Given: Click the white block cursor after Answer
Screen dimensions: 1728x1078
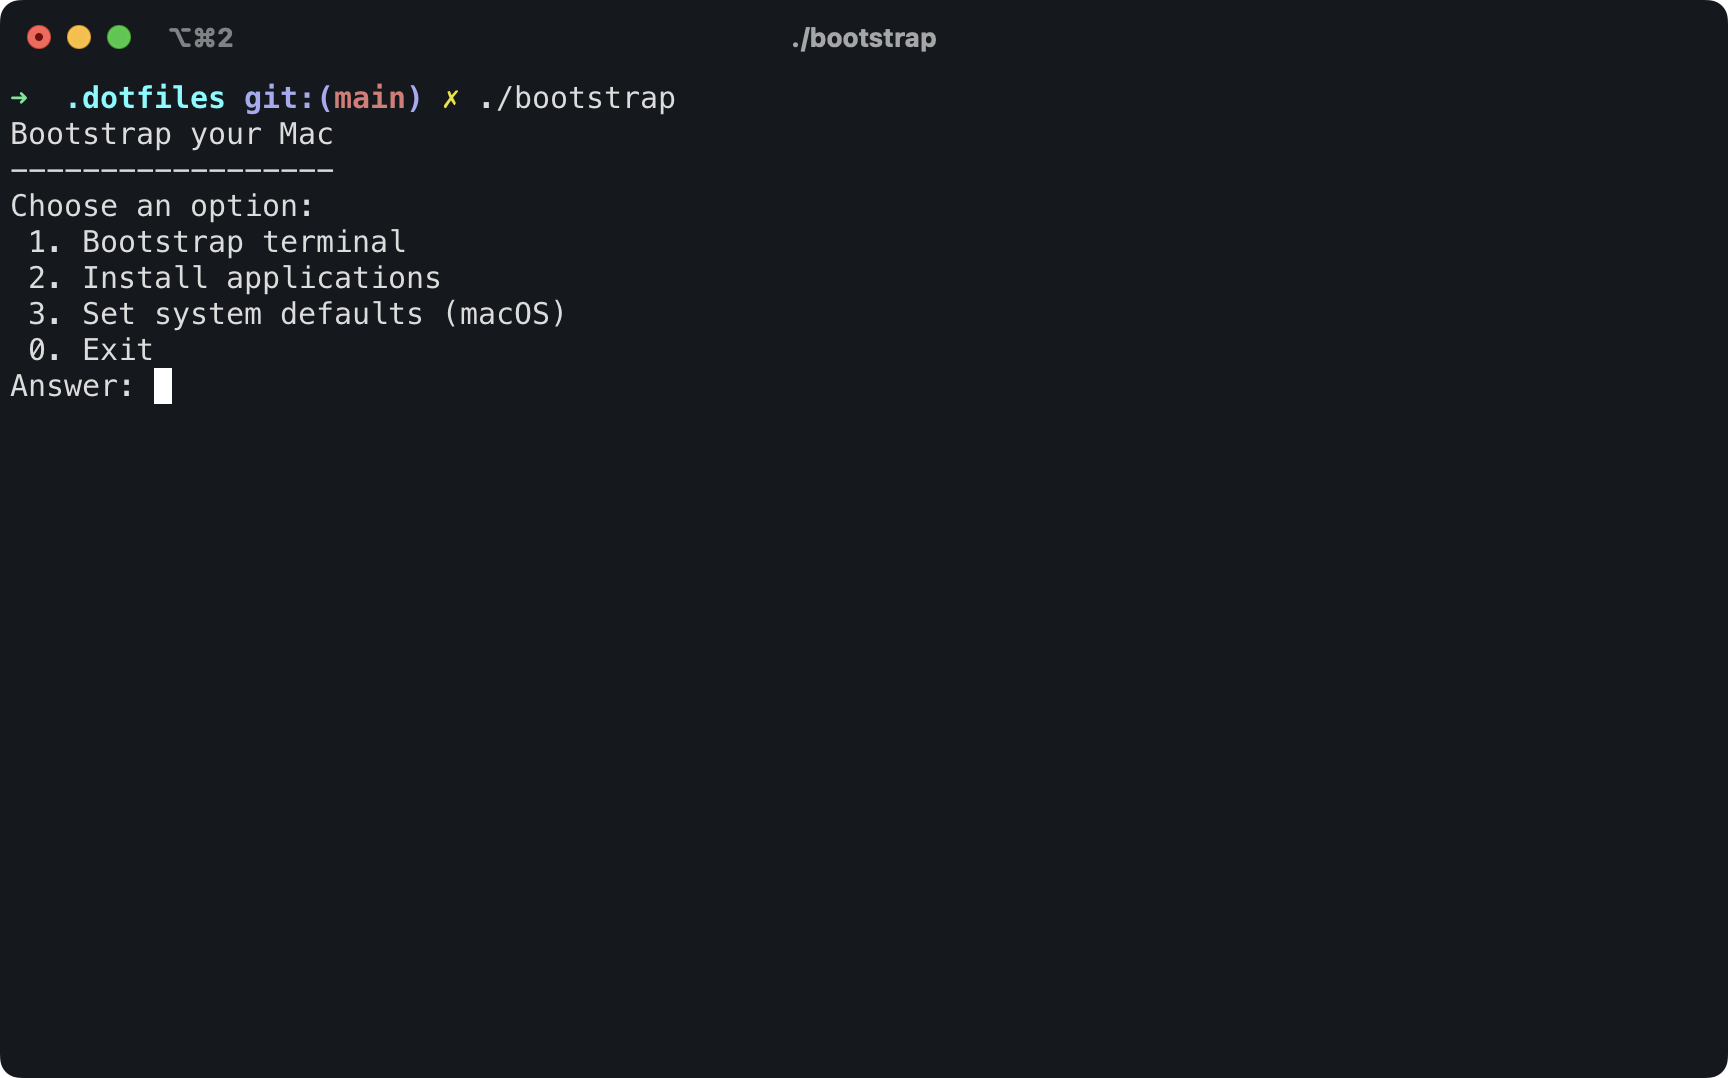Looking at the screenshot, I should [x=163, y=386].
